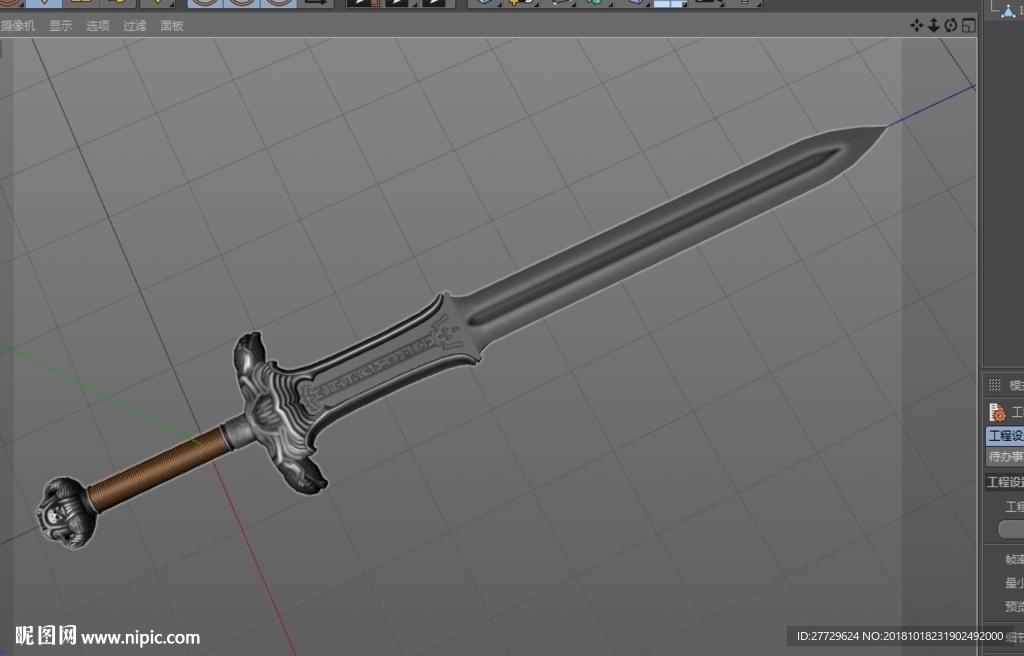This screenshot has width=1024, height=656.
Task: Switch to the 待办事项 tab
Action: (1005, 457)
